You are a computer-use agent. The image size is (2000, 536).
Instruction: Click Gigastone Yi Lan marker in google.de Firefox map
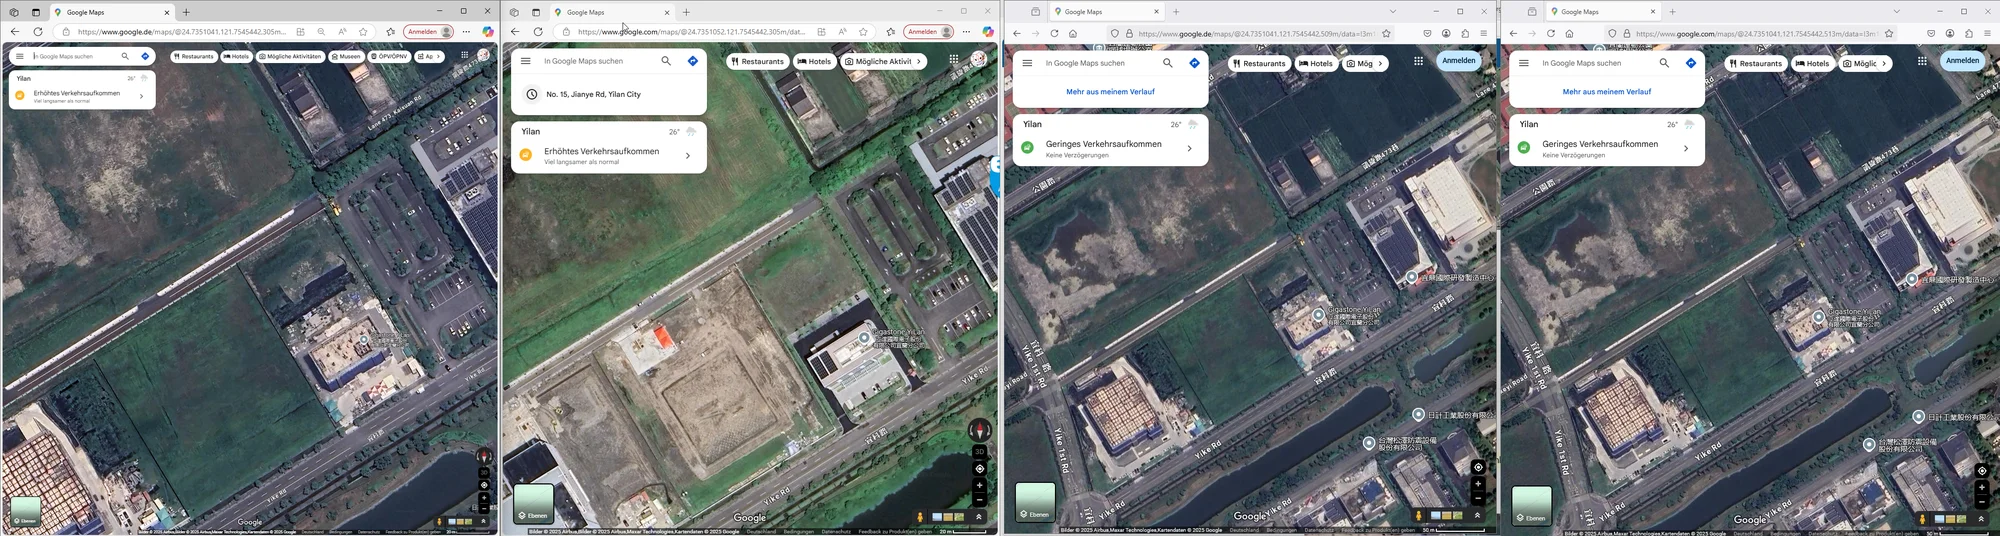coord(1318,314)
